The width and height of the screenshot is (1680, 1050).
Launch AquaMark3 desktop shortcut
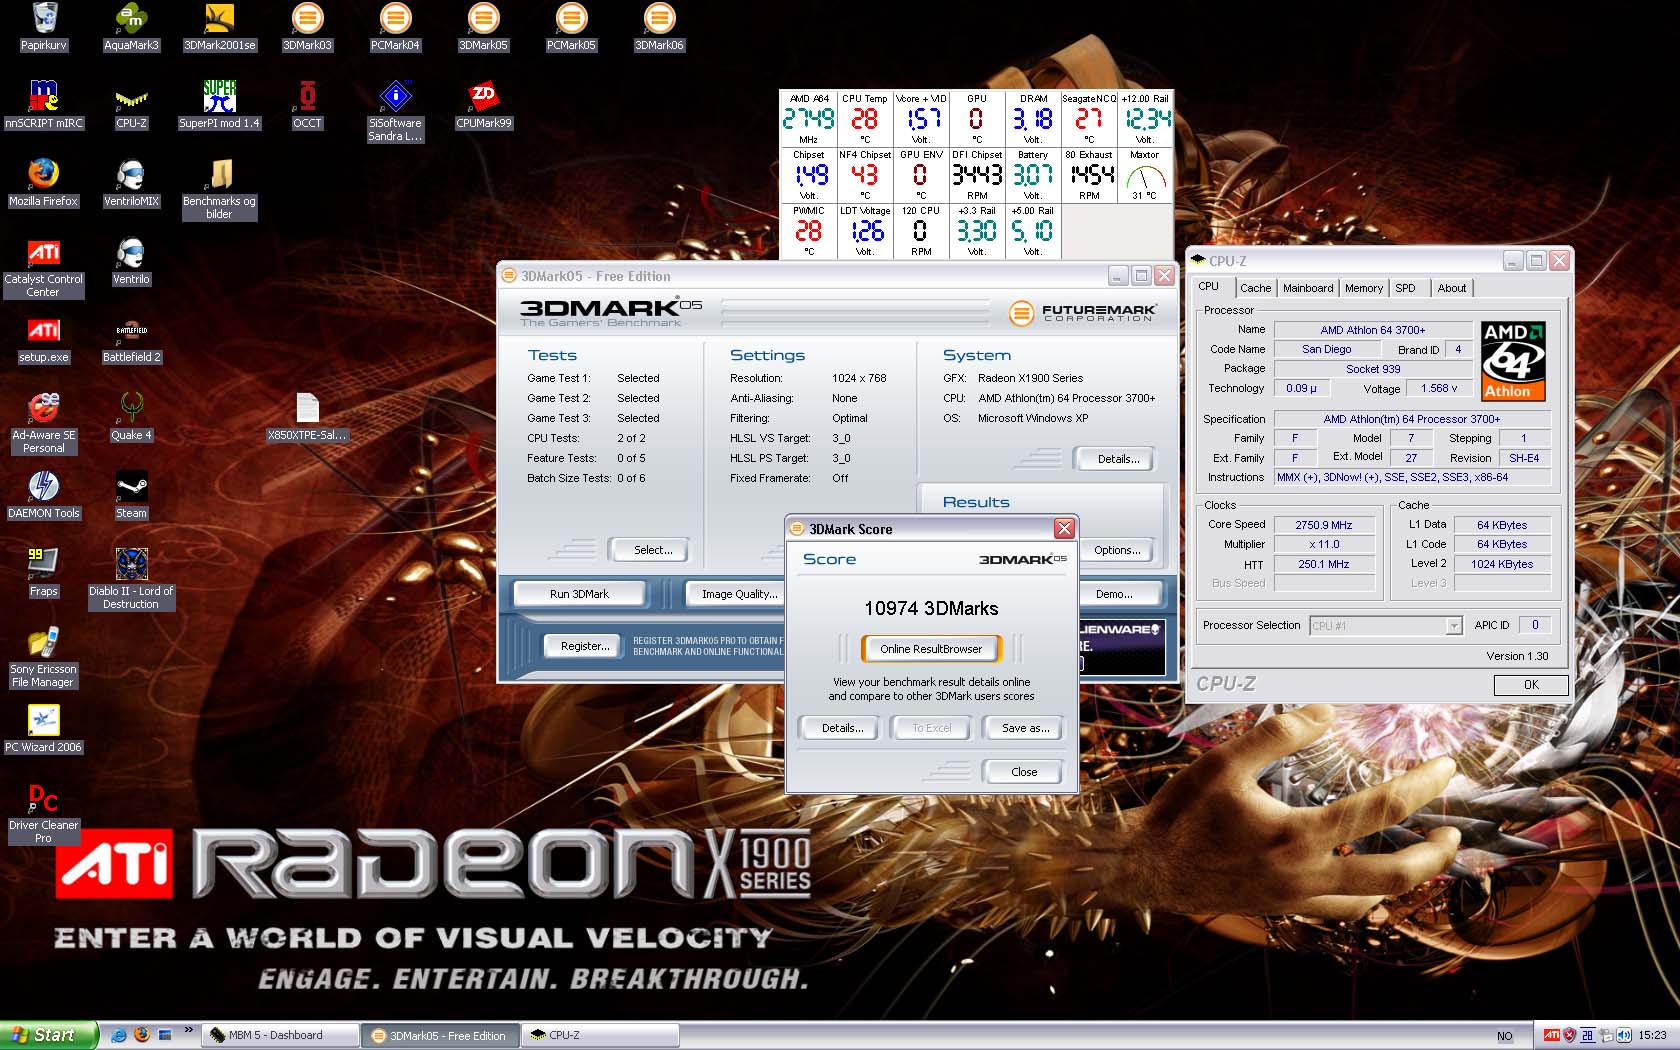[131, 26]
